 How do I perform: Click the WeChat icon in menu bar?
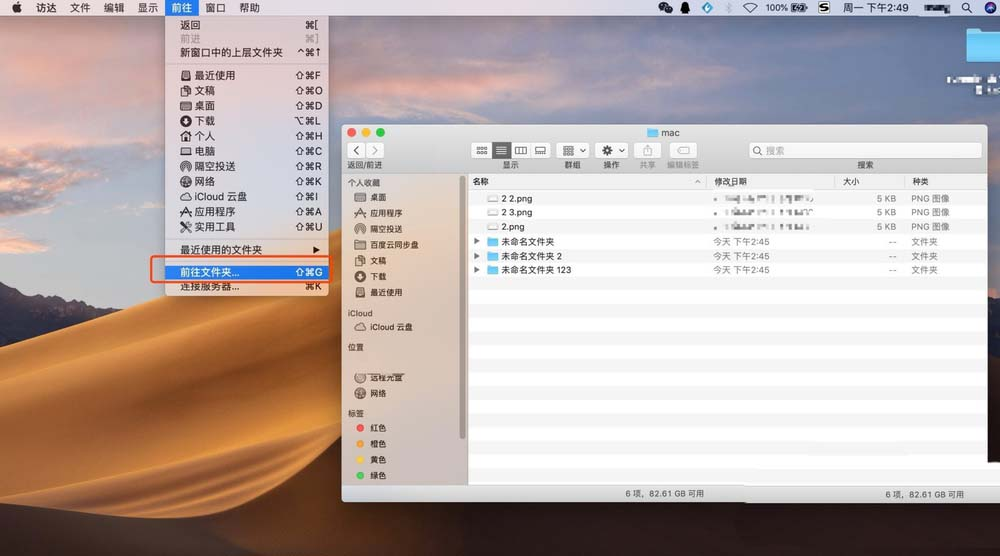[x=665, y=8]
